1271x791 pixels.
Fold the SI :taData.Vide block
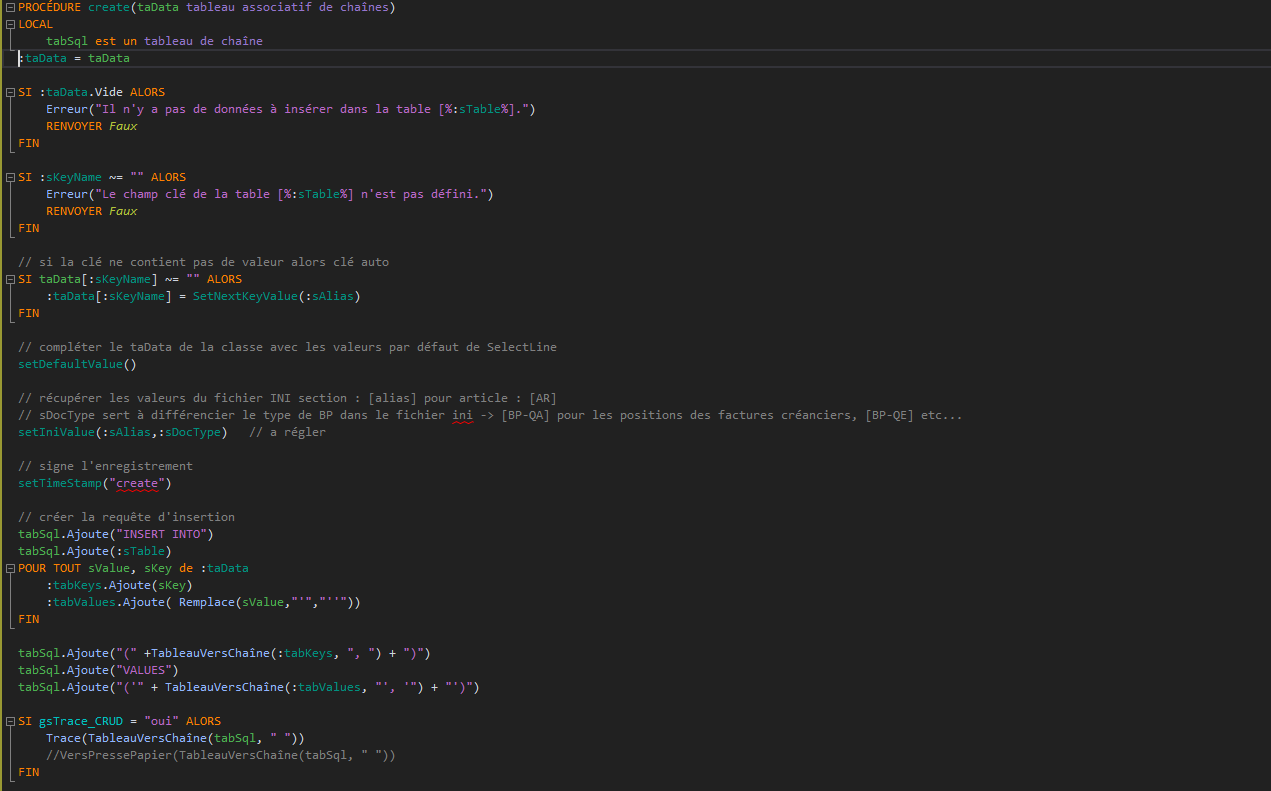pos(10,92)
